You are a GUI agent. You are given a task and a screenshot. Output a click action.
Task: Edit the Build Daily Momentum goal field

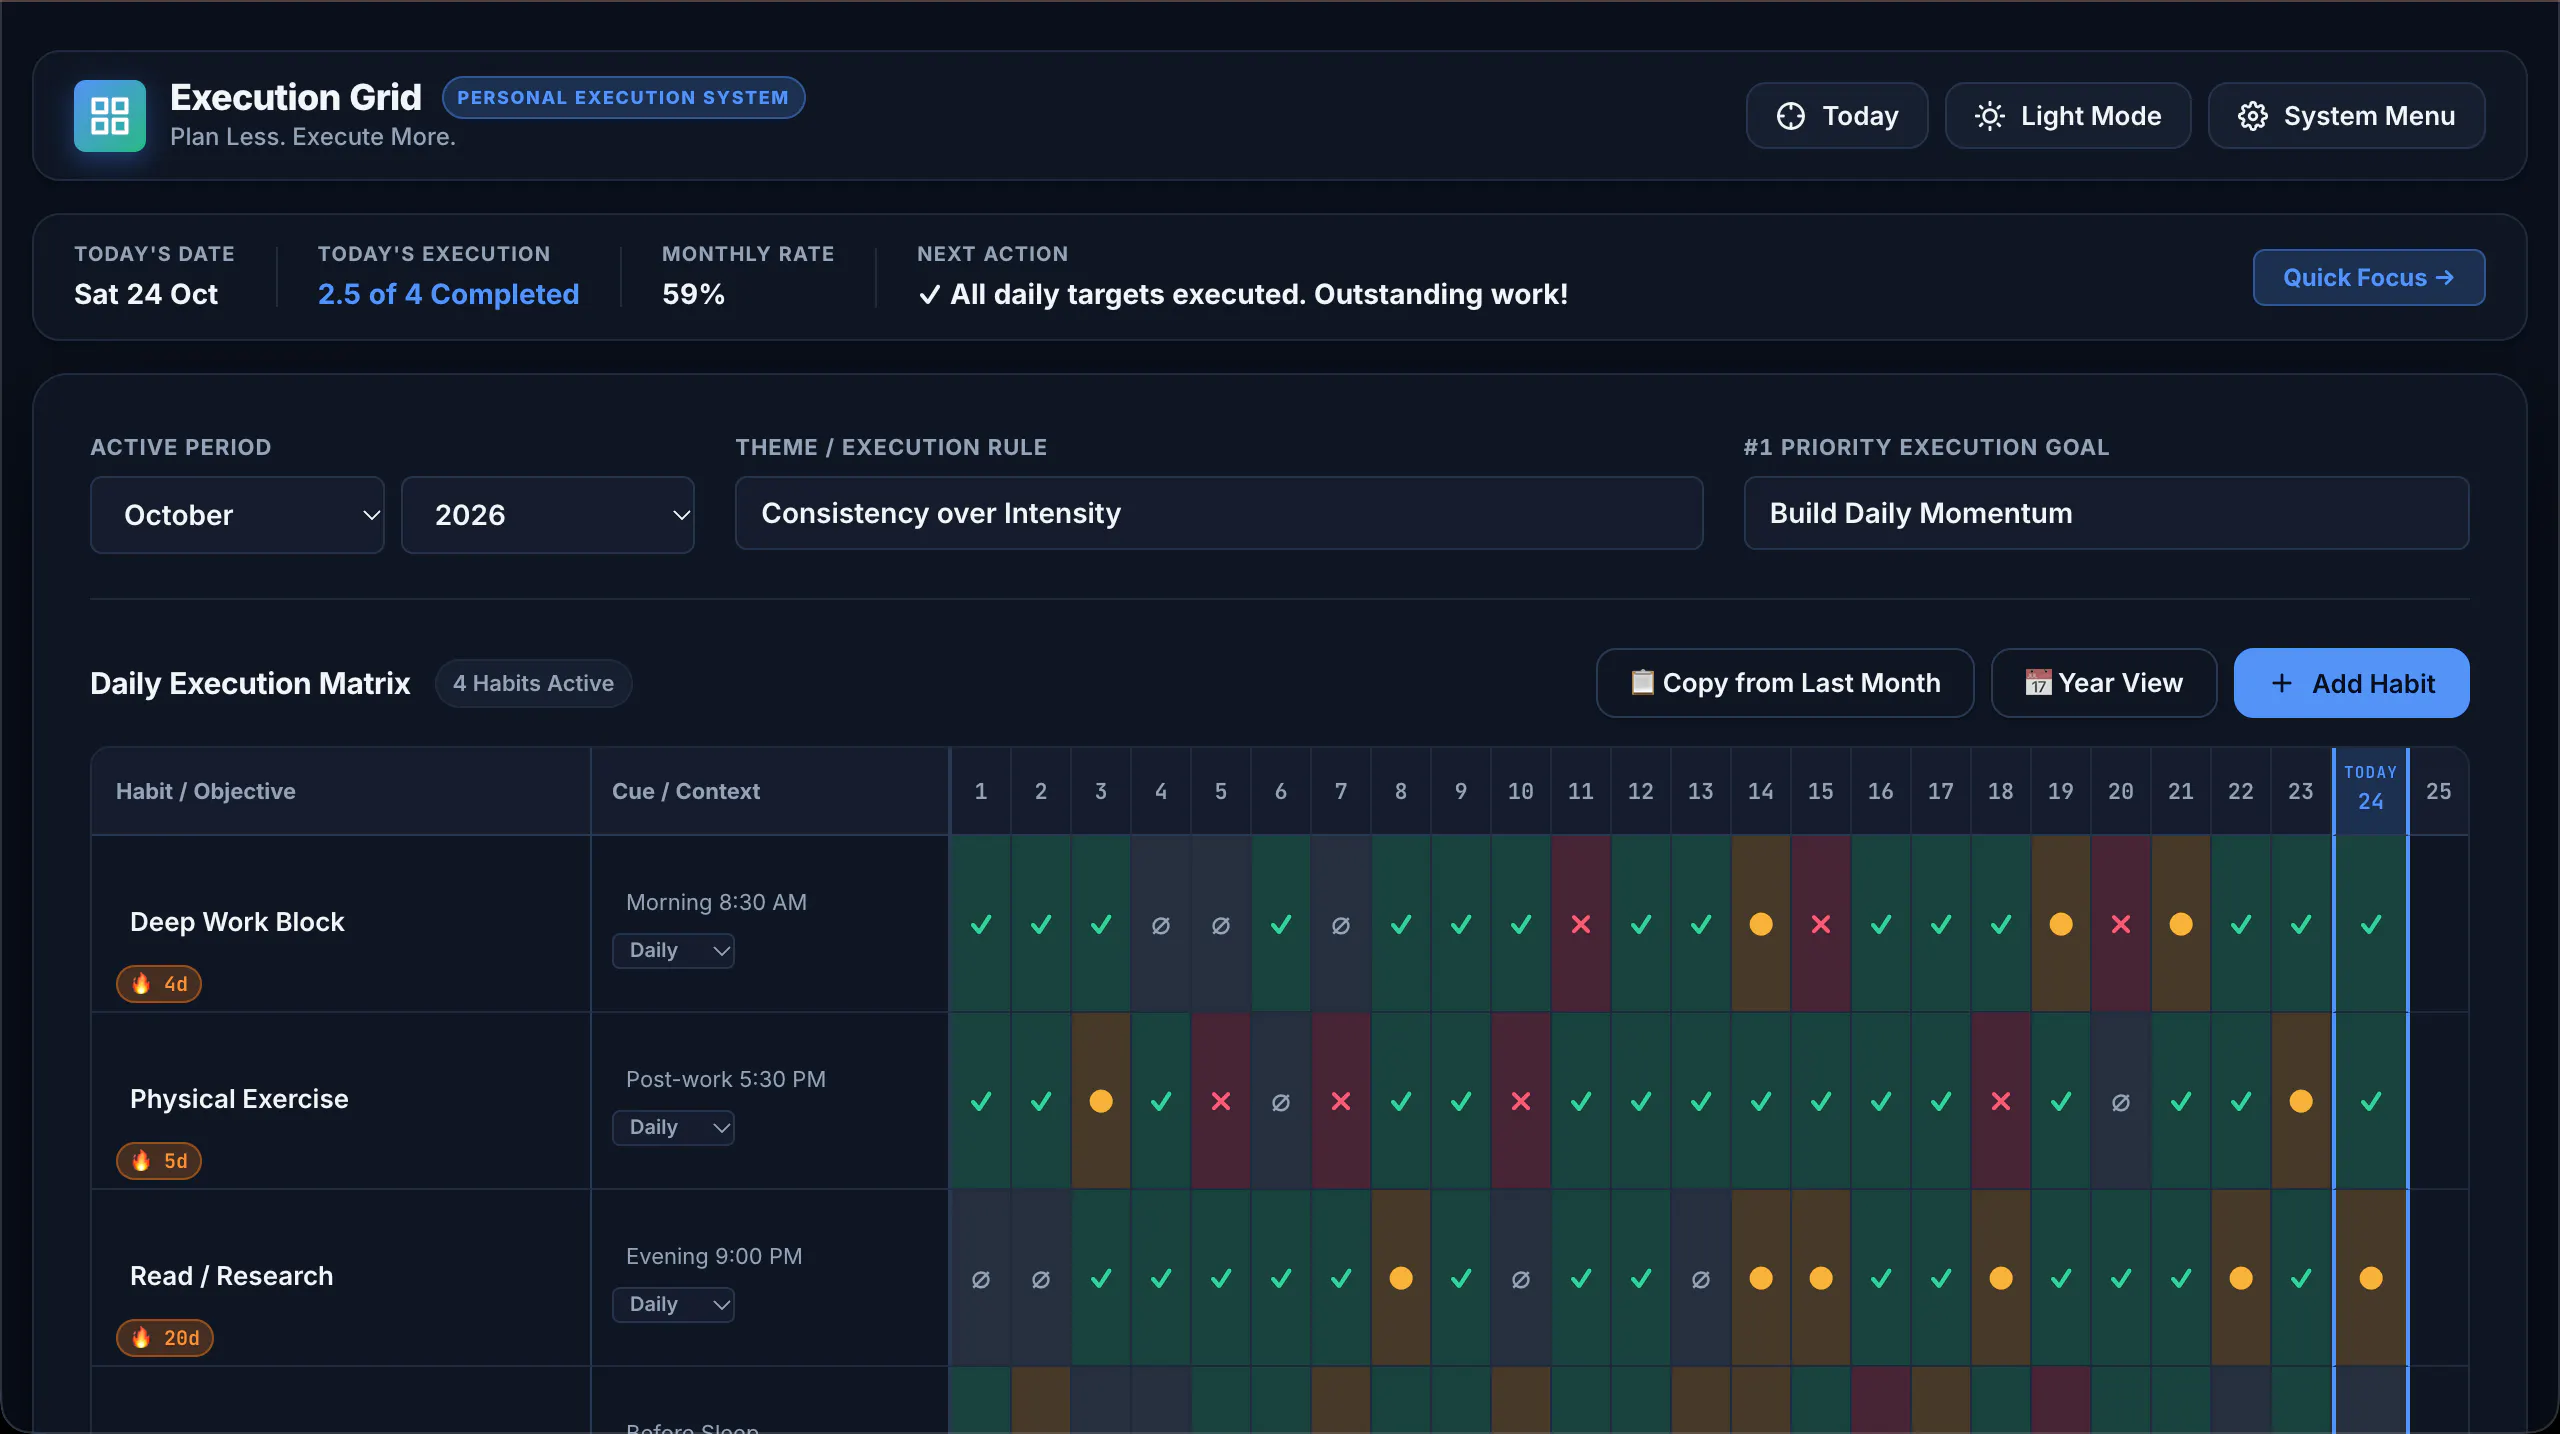[x=2107, y=513]
